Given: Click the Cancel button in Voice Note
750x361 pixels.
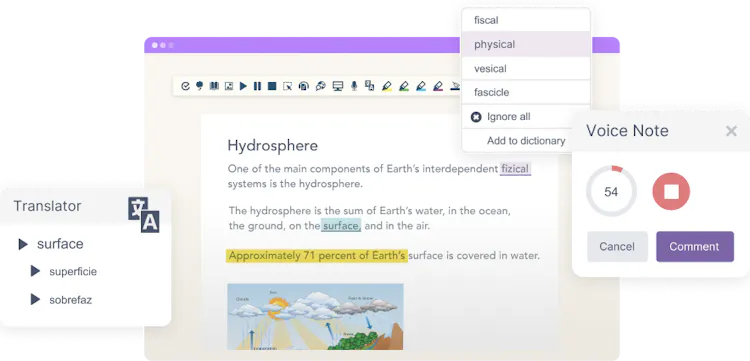Looking at the screenshot, I should tap(617, 247).
